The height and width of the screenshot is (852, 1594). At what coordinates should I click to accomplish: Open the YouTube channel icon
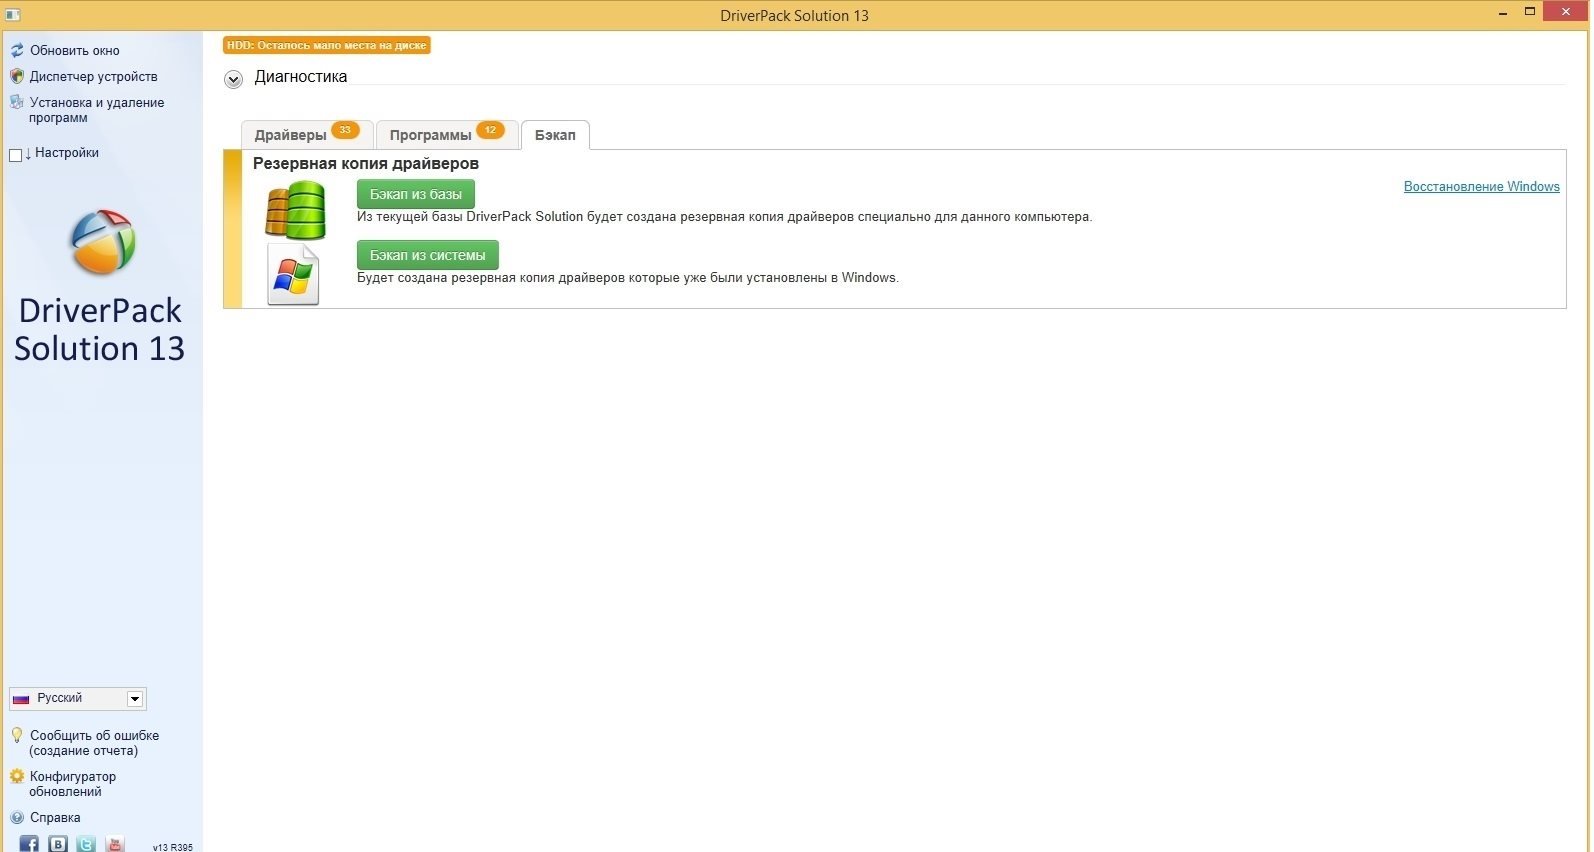pos(115,844)
